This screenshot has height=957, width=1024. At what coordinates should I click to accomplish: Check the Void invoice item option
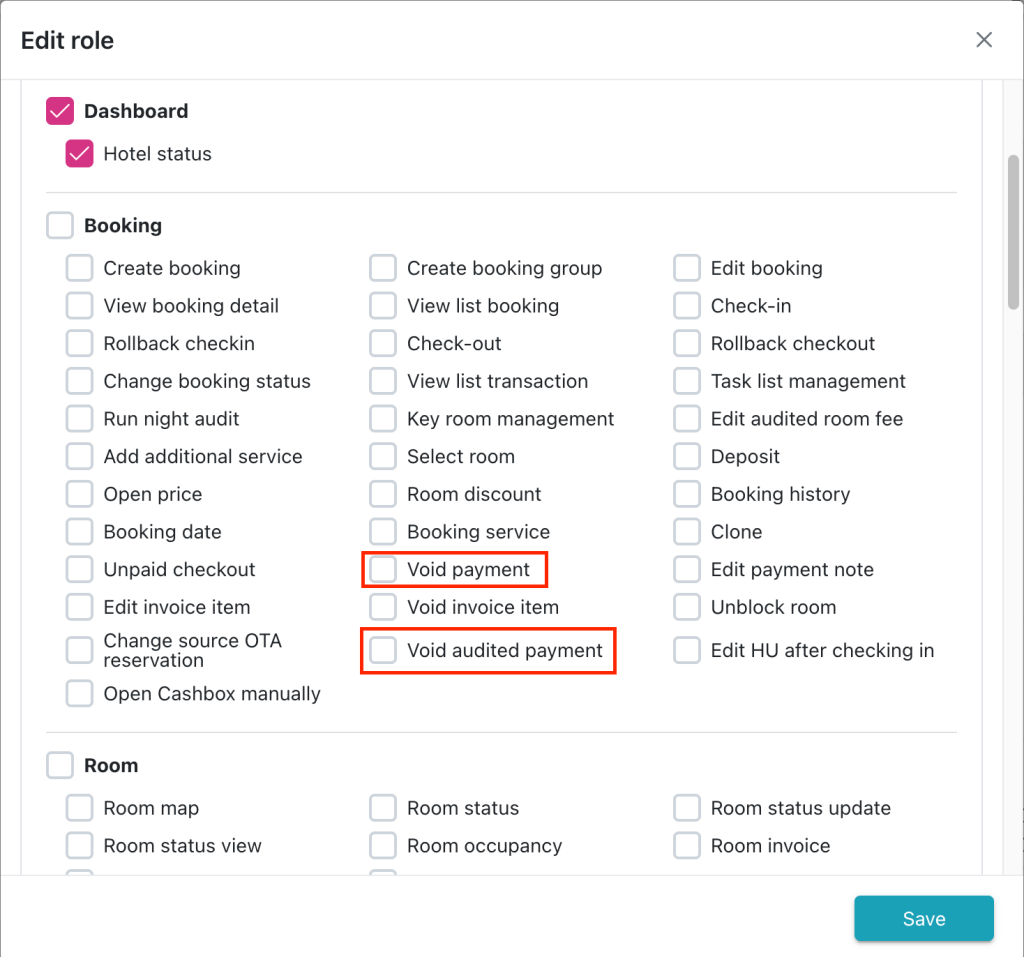point(383,607)
